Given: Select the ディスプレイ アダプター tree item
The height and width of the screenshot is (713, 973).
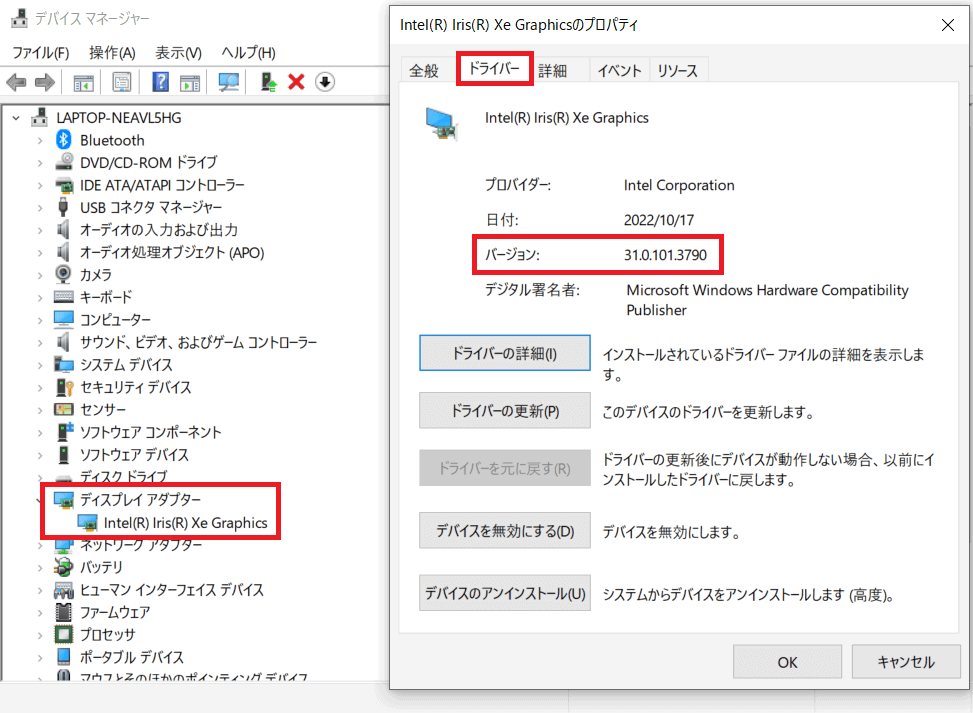Looking at the screenshot, I should coord(140,500).
